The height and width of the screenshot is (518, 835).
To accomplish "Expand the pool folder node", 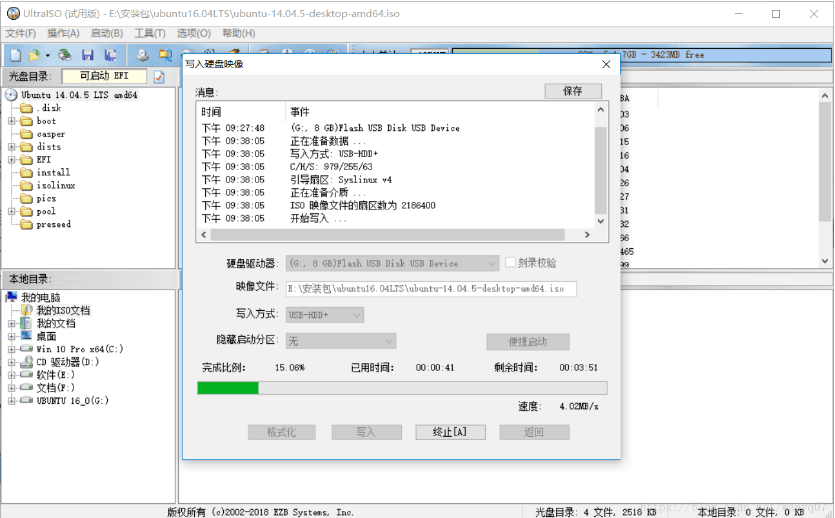I will pyautogui.click(x=11, y=211).
